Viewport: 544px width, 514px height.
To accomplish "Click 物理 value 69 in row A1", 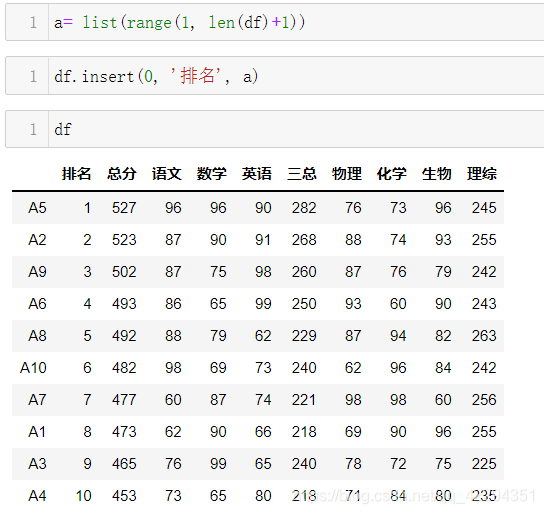I will pos(354,432).
